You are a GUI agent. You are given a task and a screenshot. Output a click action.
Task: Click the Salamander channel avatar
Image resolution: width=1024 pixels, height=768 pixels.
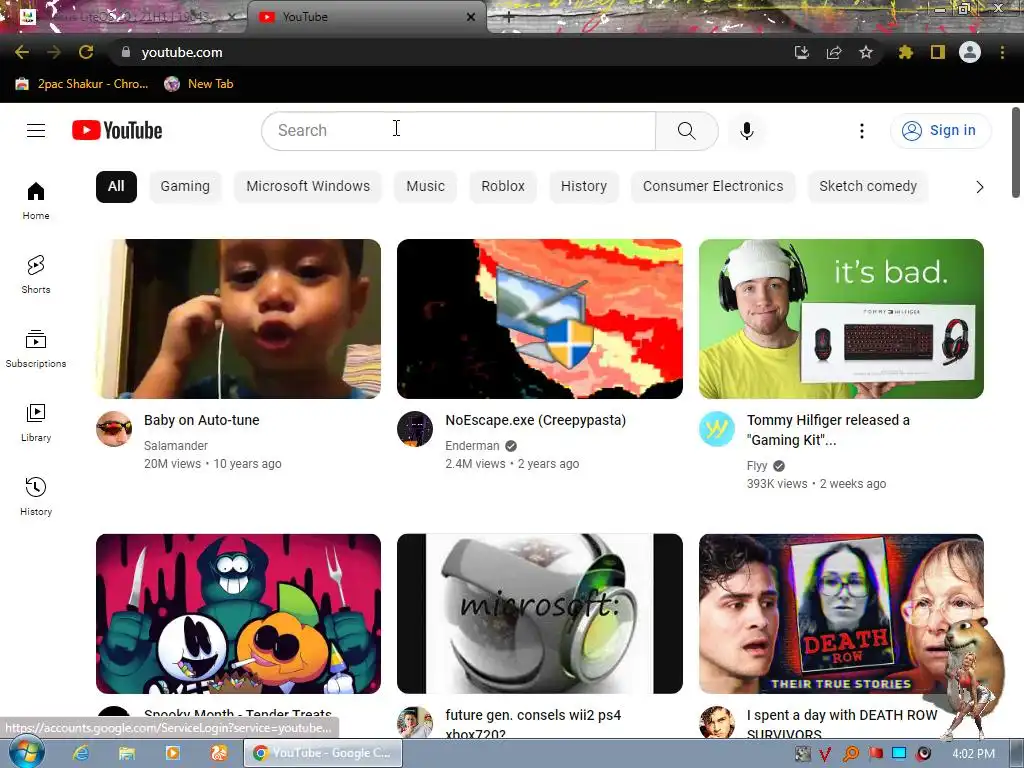click(x=114, y=429)
